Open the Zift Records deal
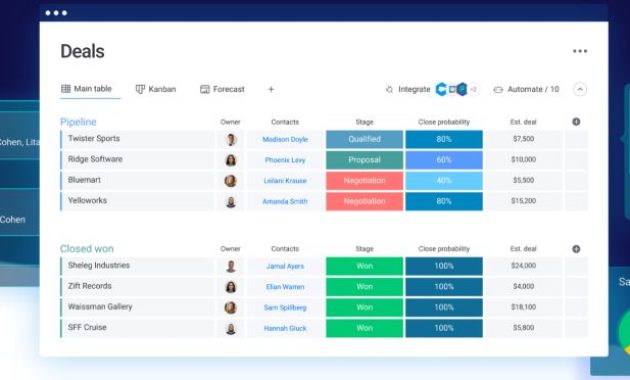The image size is (630, 380). point(90,286)
